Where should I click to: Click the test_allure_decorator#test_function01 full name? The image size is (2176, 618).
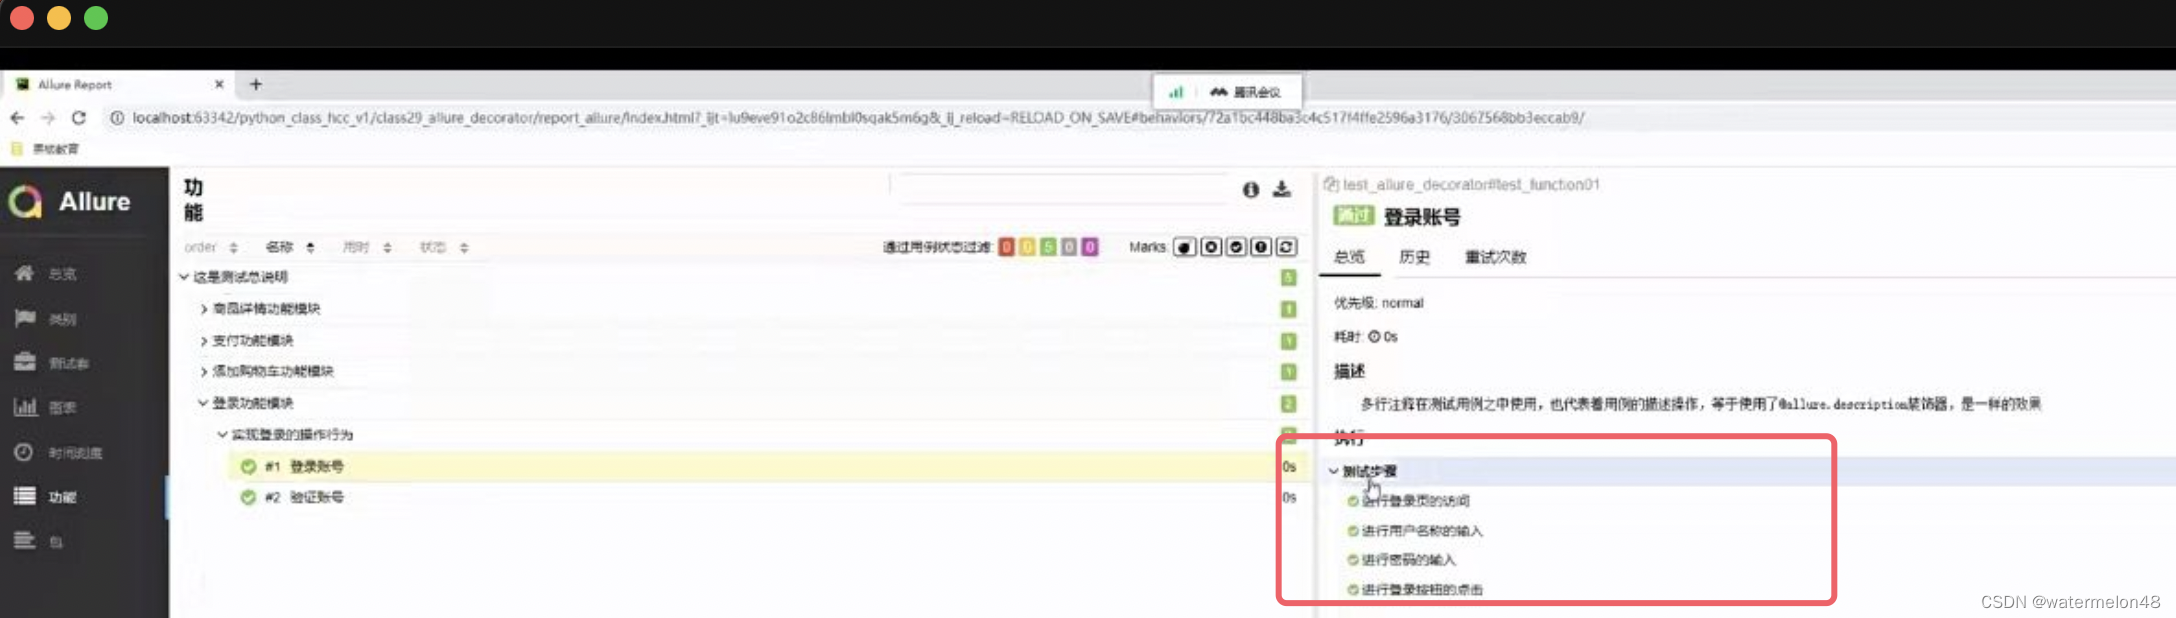(1471, 184)
